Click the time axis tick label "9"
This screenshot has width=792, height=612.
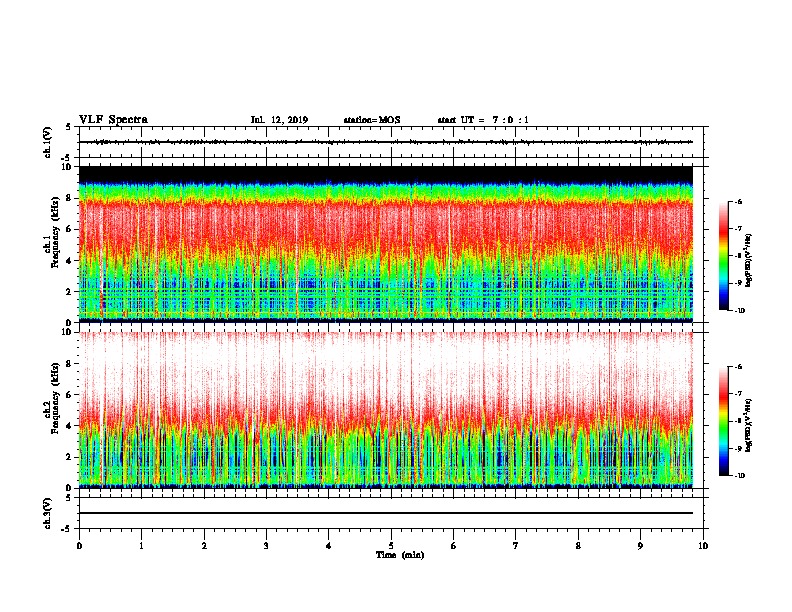(640, 546)
